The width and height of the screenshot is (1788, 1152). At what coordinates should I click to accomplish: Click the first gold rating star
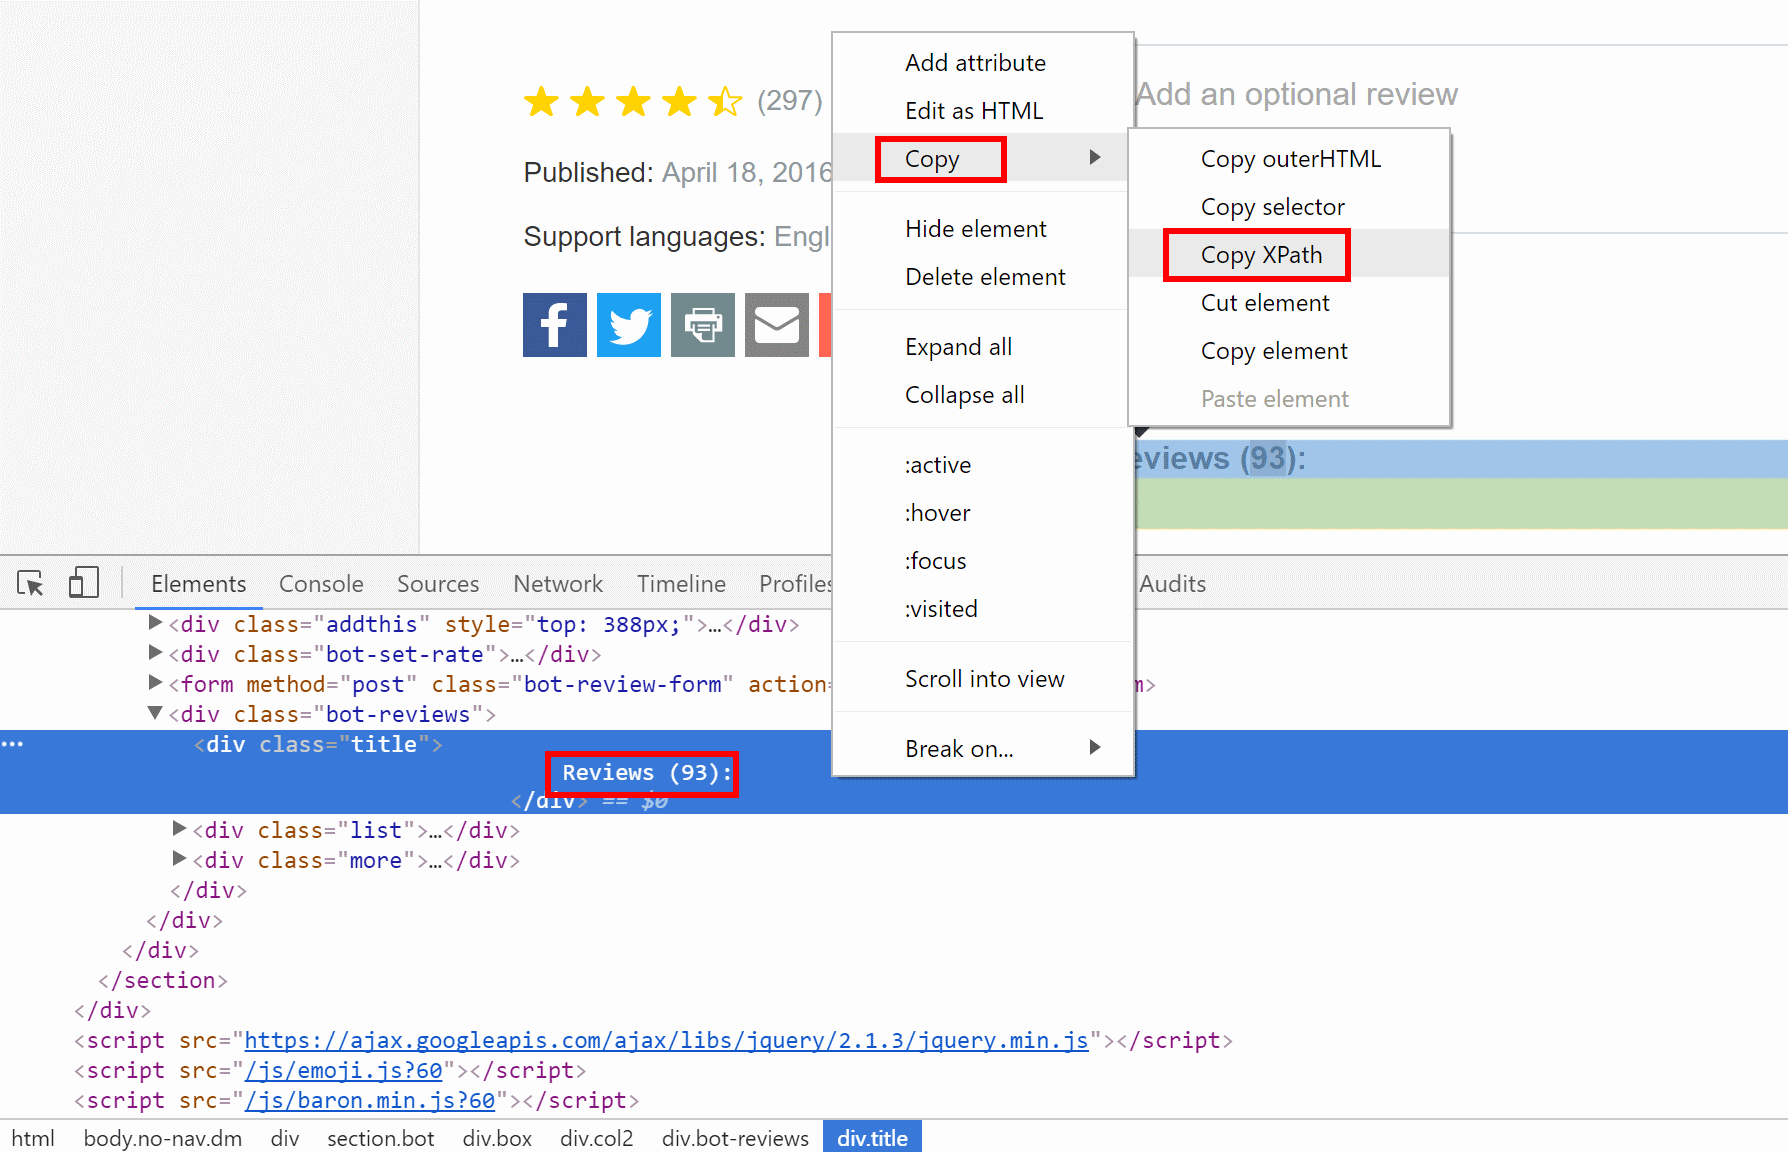coord(541,101)
